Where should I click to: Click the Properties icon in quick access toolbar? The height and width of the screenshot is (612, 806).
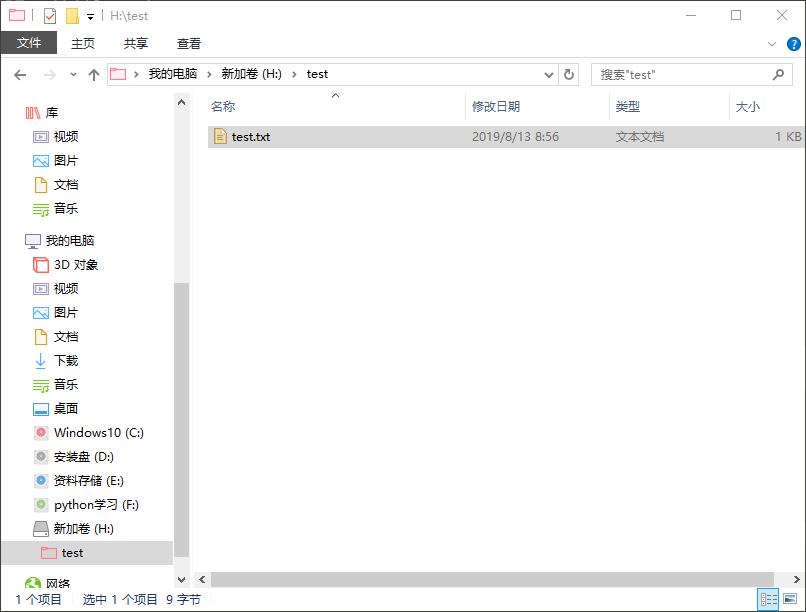click(x=50, y=16)
